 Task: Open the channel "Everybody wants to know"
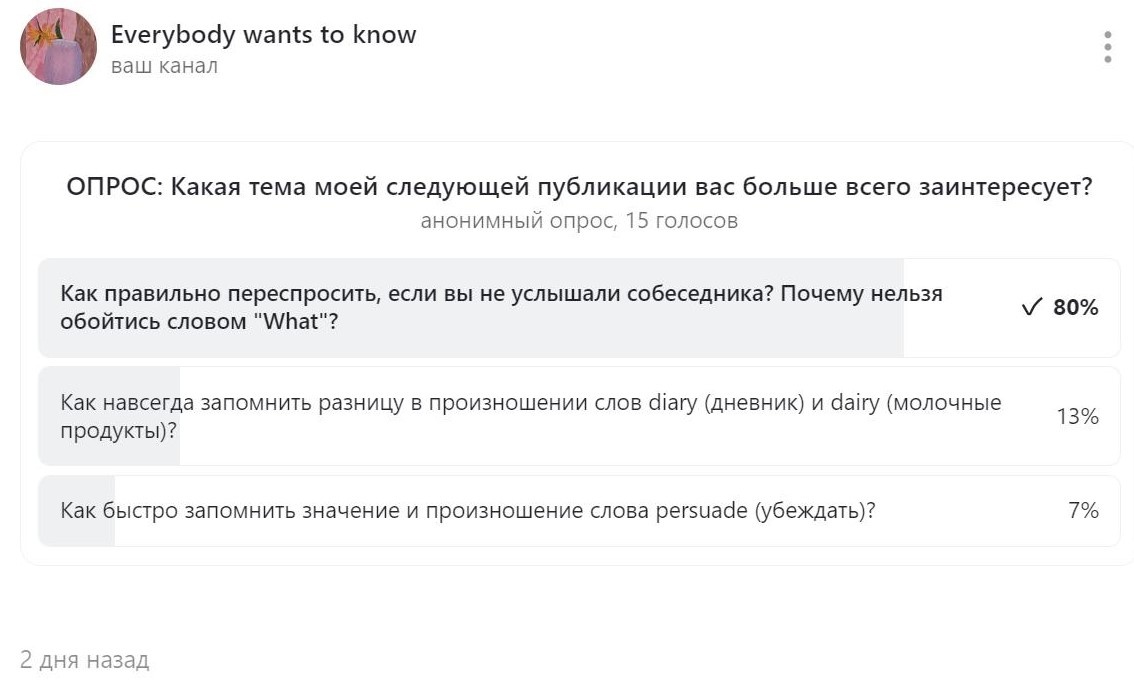[x=264, y=33]
